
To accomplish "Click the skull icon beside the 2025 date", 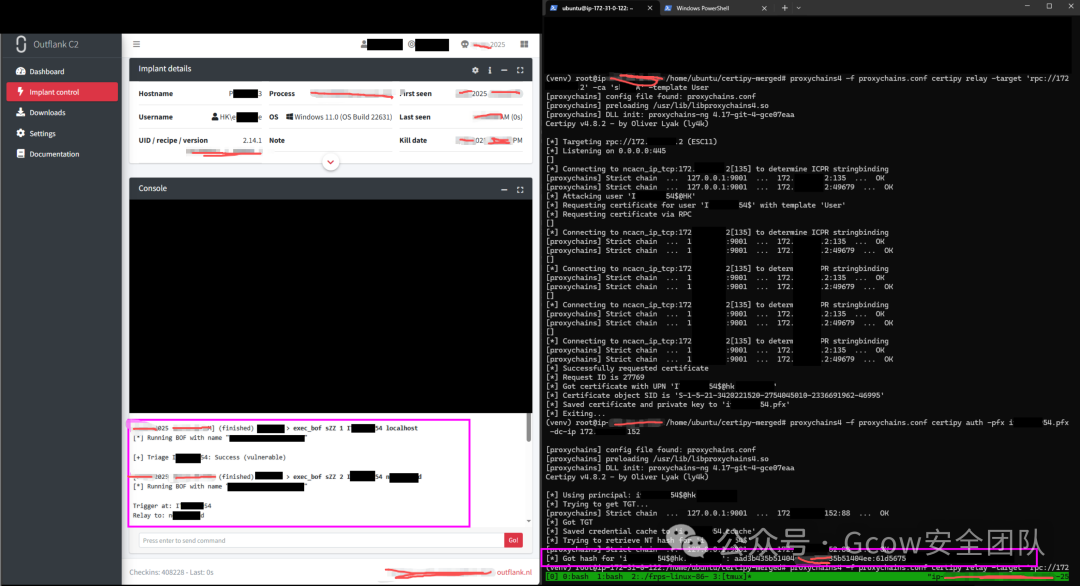I will 465,44.
